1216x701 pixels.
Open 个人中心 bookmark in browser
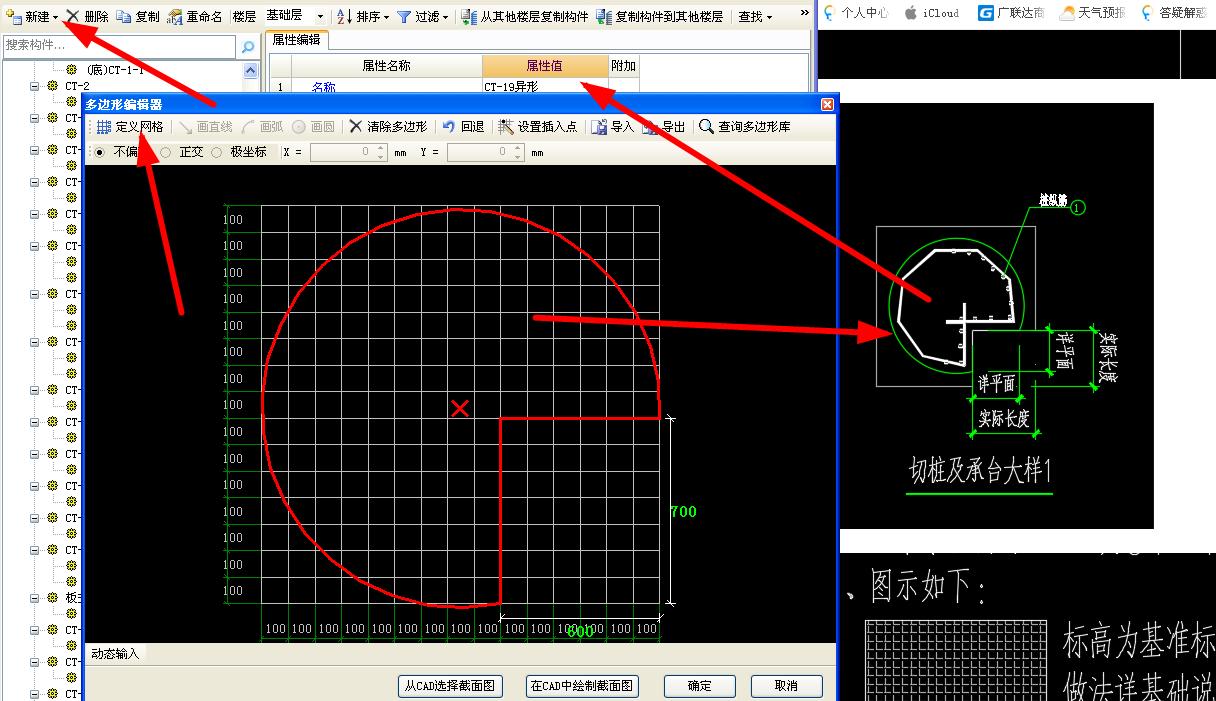[x=856, y=13]
